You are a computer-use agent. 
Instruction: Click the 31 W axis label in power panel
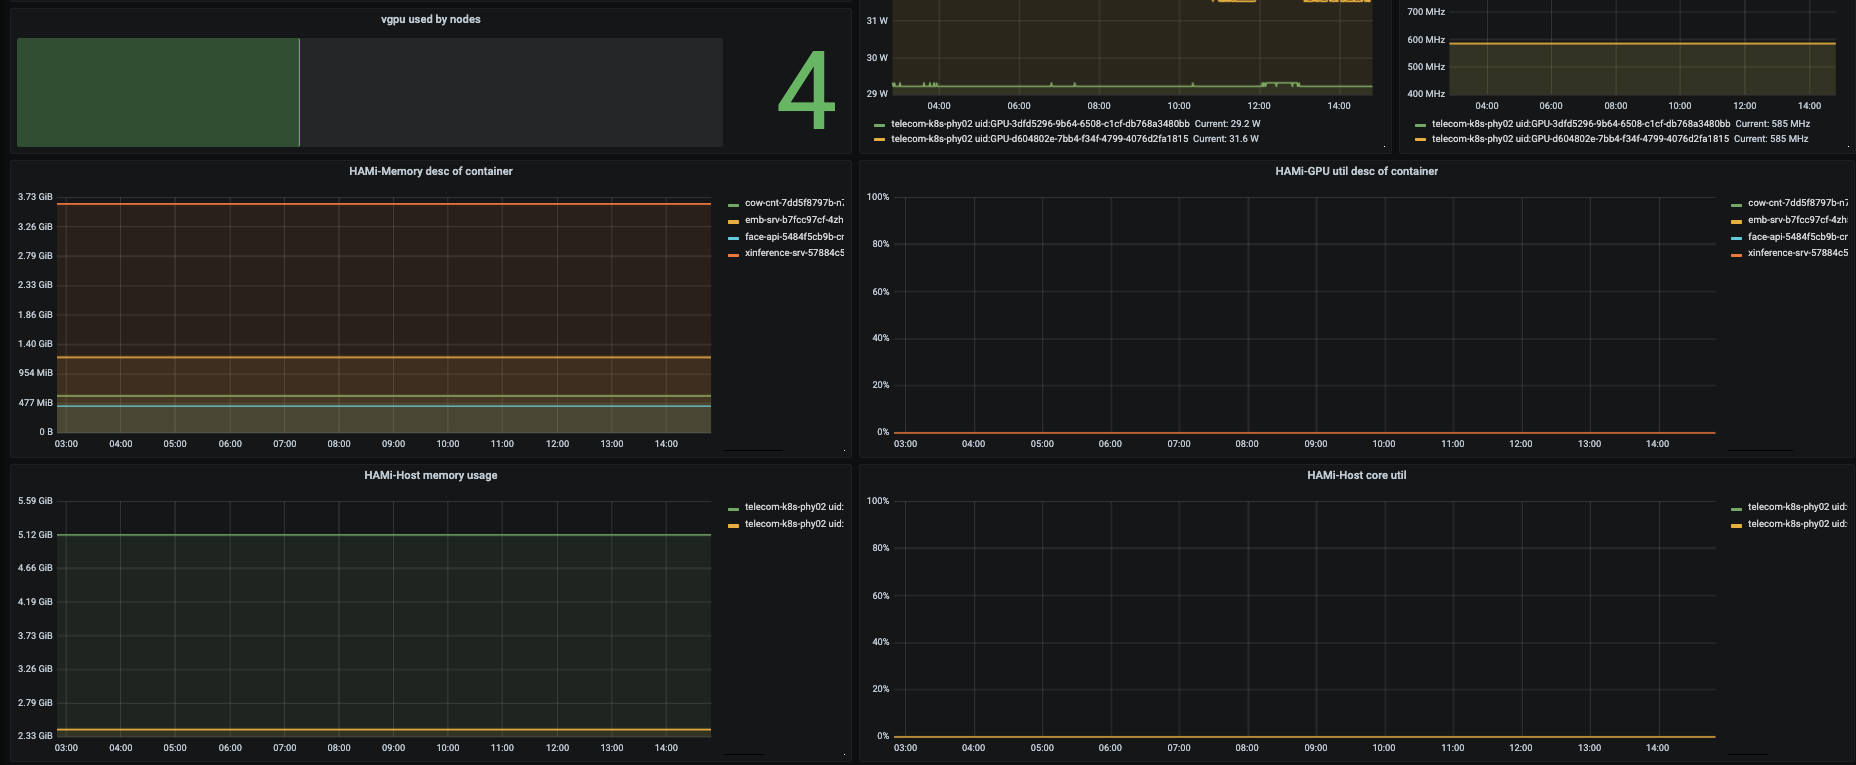877,20
